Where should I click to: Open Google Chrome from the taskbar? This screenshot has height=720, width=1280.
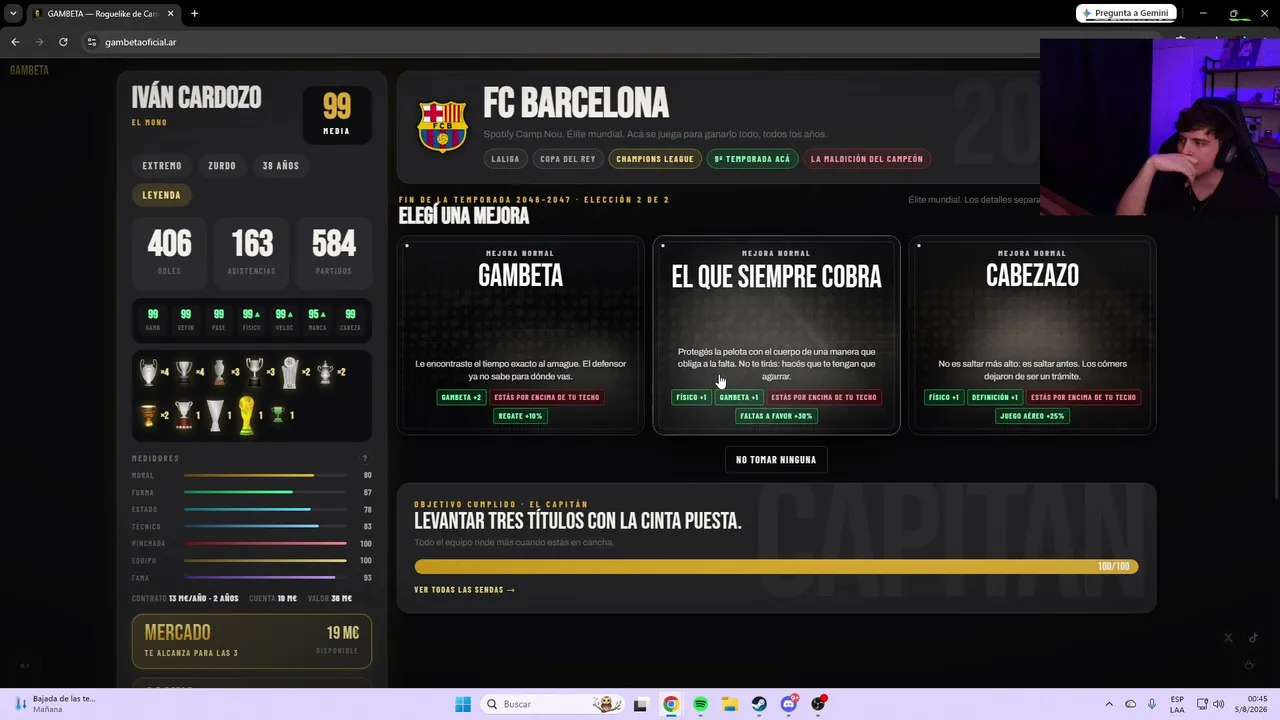(670, 704)
